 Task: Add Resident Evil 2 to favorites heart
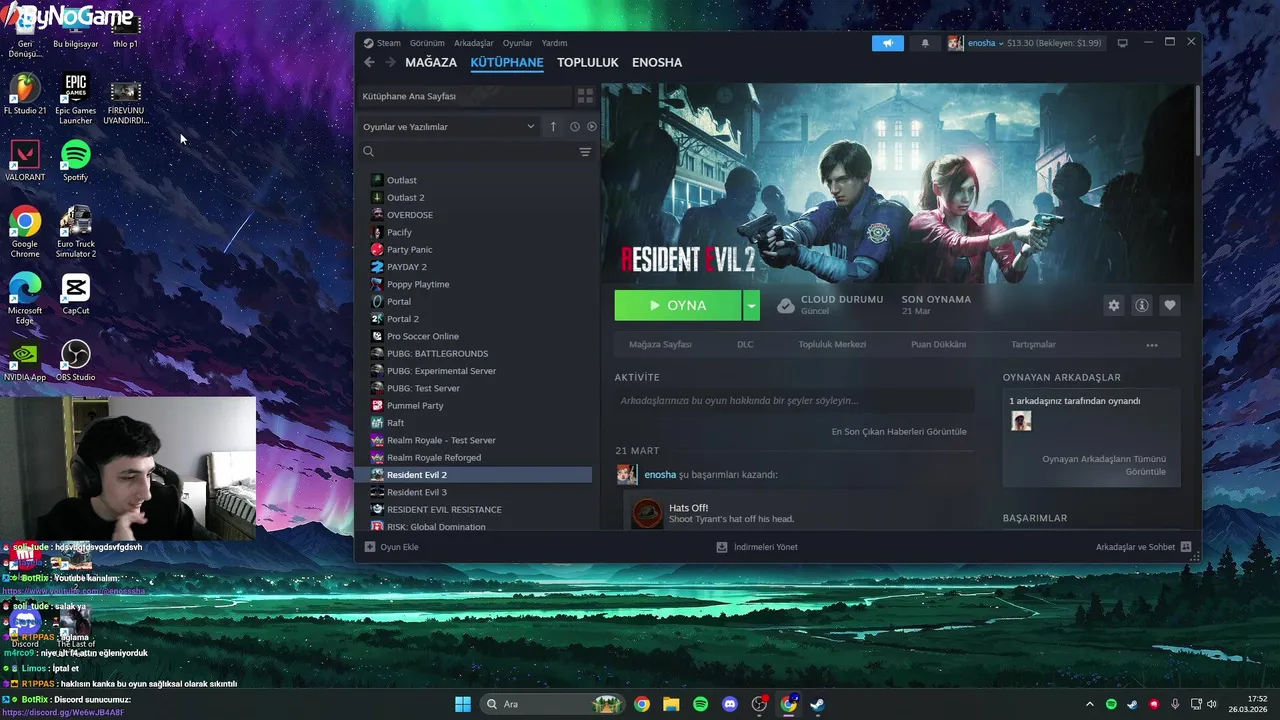pos(1170,305)
